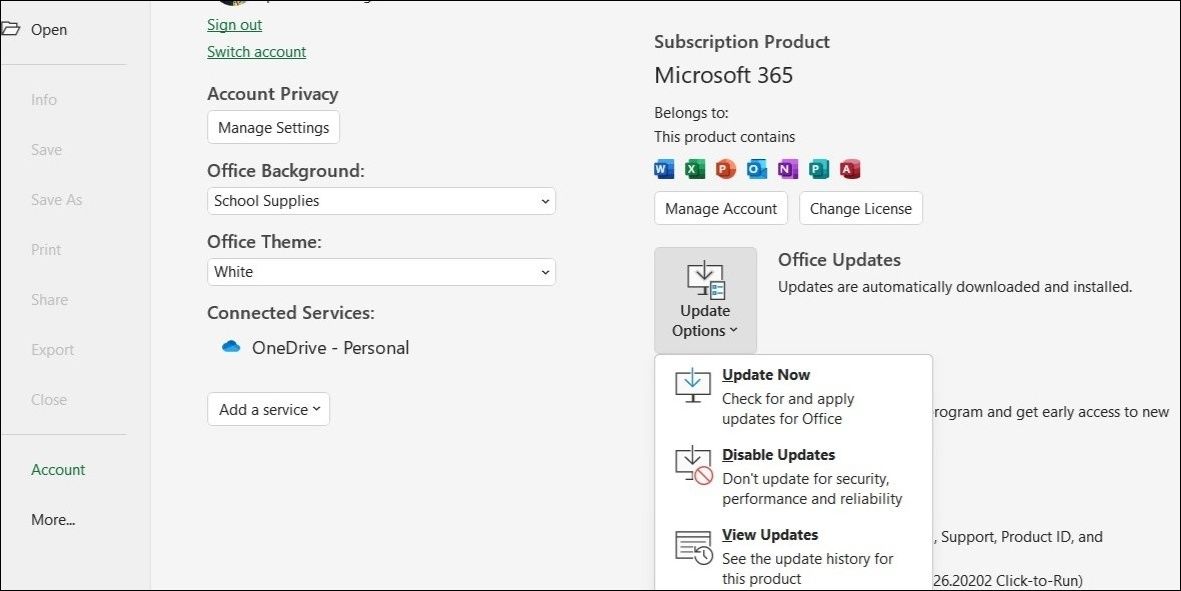Click the Microsoft 365 product name

point(724,75)
